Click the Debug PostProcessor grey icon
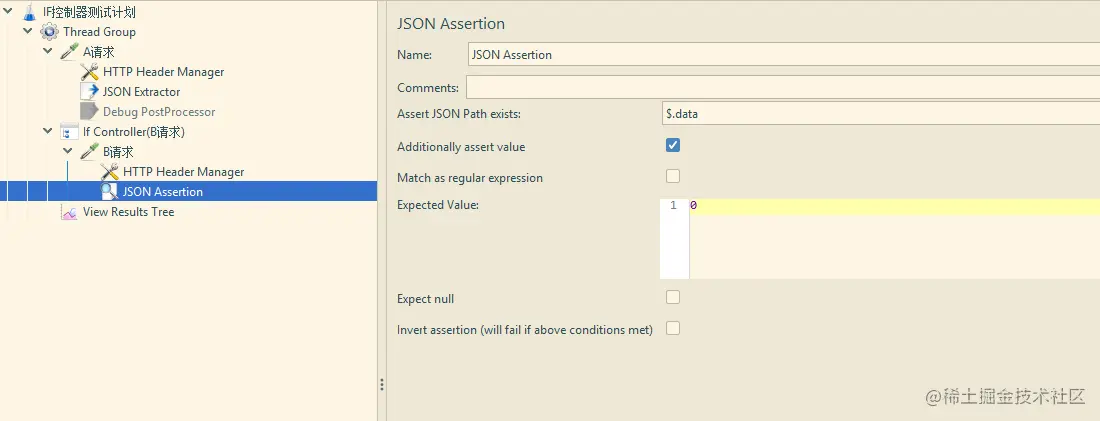 (x=90, y=112)
